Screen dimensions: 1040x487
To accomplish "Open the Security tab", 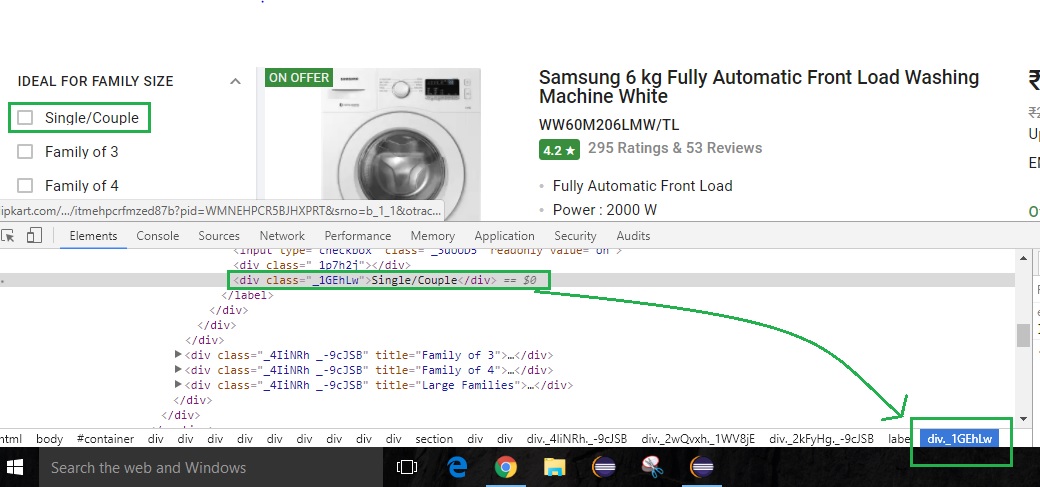I will click(x=575, y=236).
